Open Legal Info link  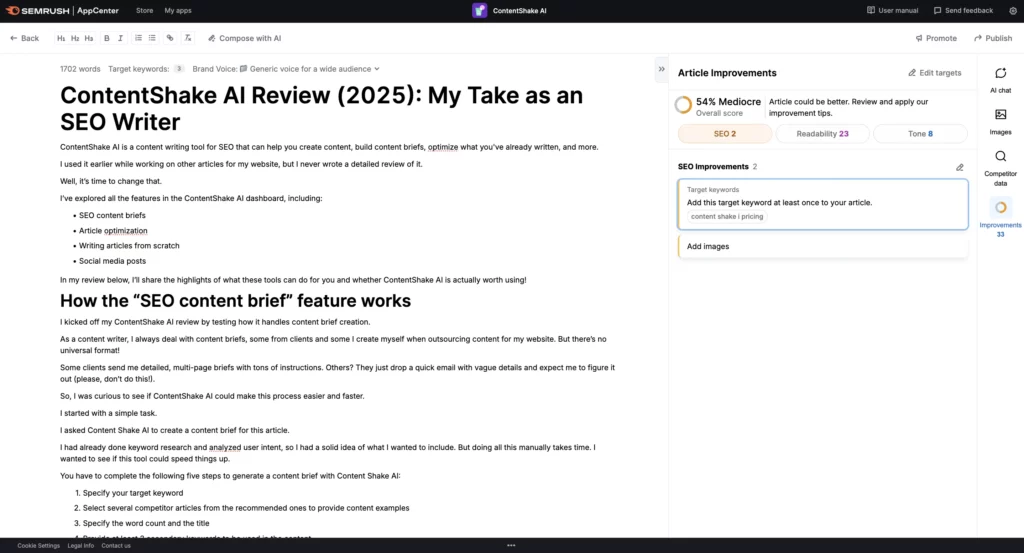pos(80,546)
